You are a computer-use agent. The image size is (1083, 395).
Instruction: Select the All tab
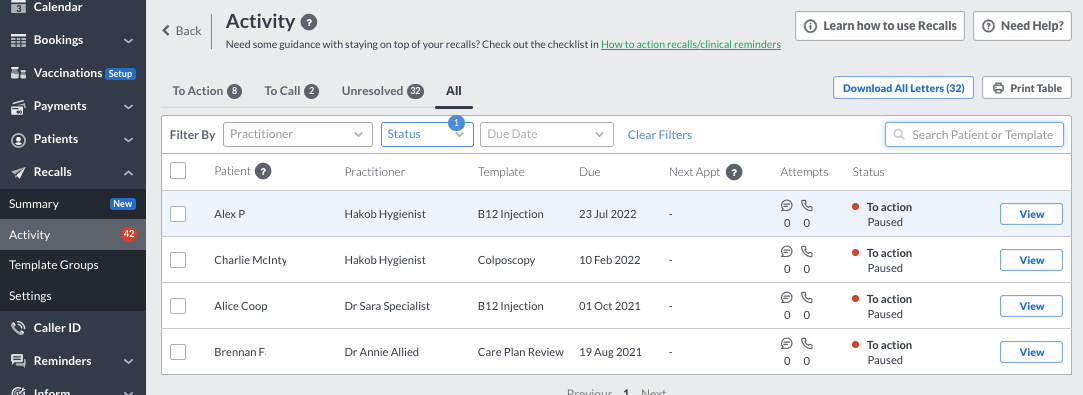pos(454,91)
